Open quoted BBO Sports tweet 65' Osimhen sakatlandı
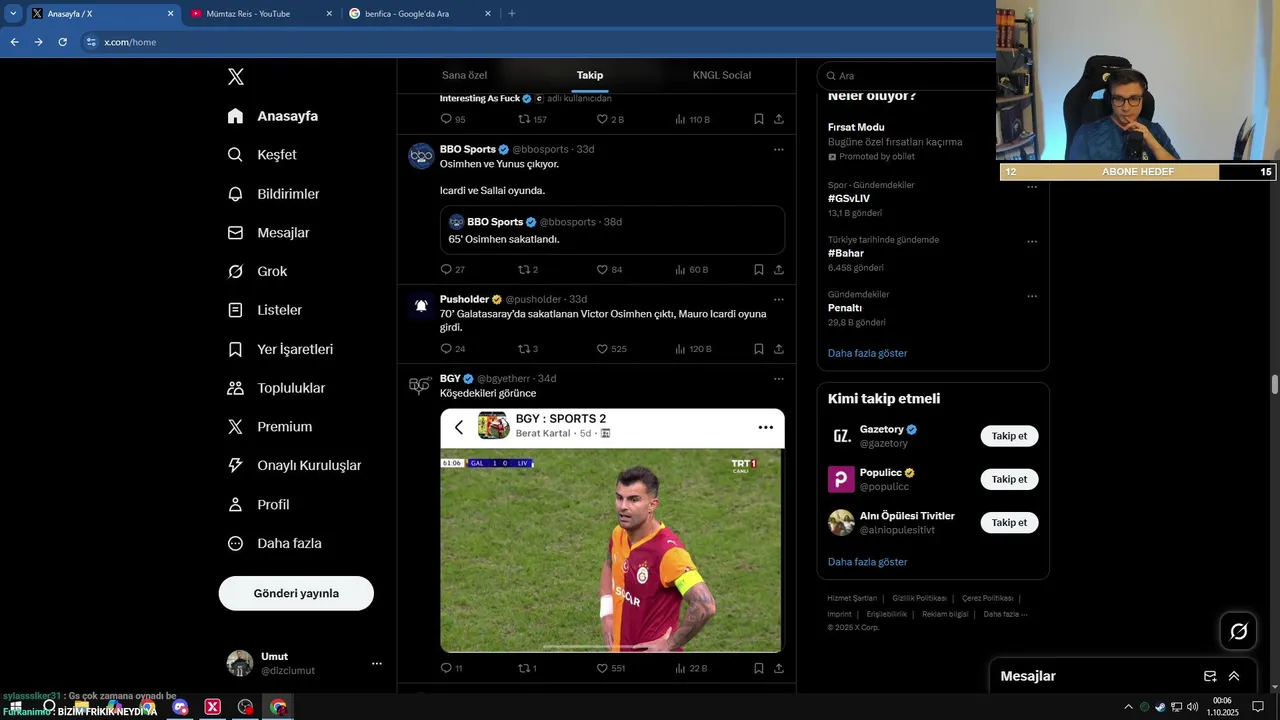 (612, 230)
